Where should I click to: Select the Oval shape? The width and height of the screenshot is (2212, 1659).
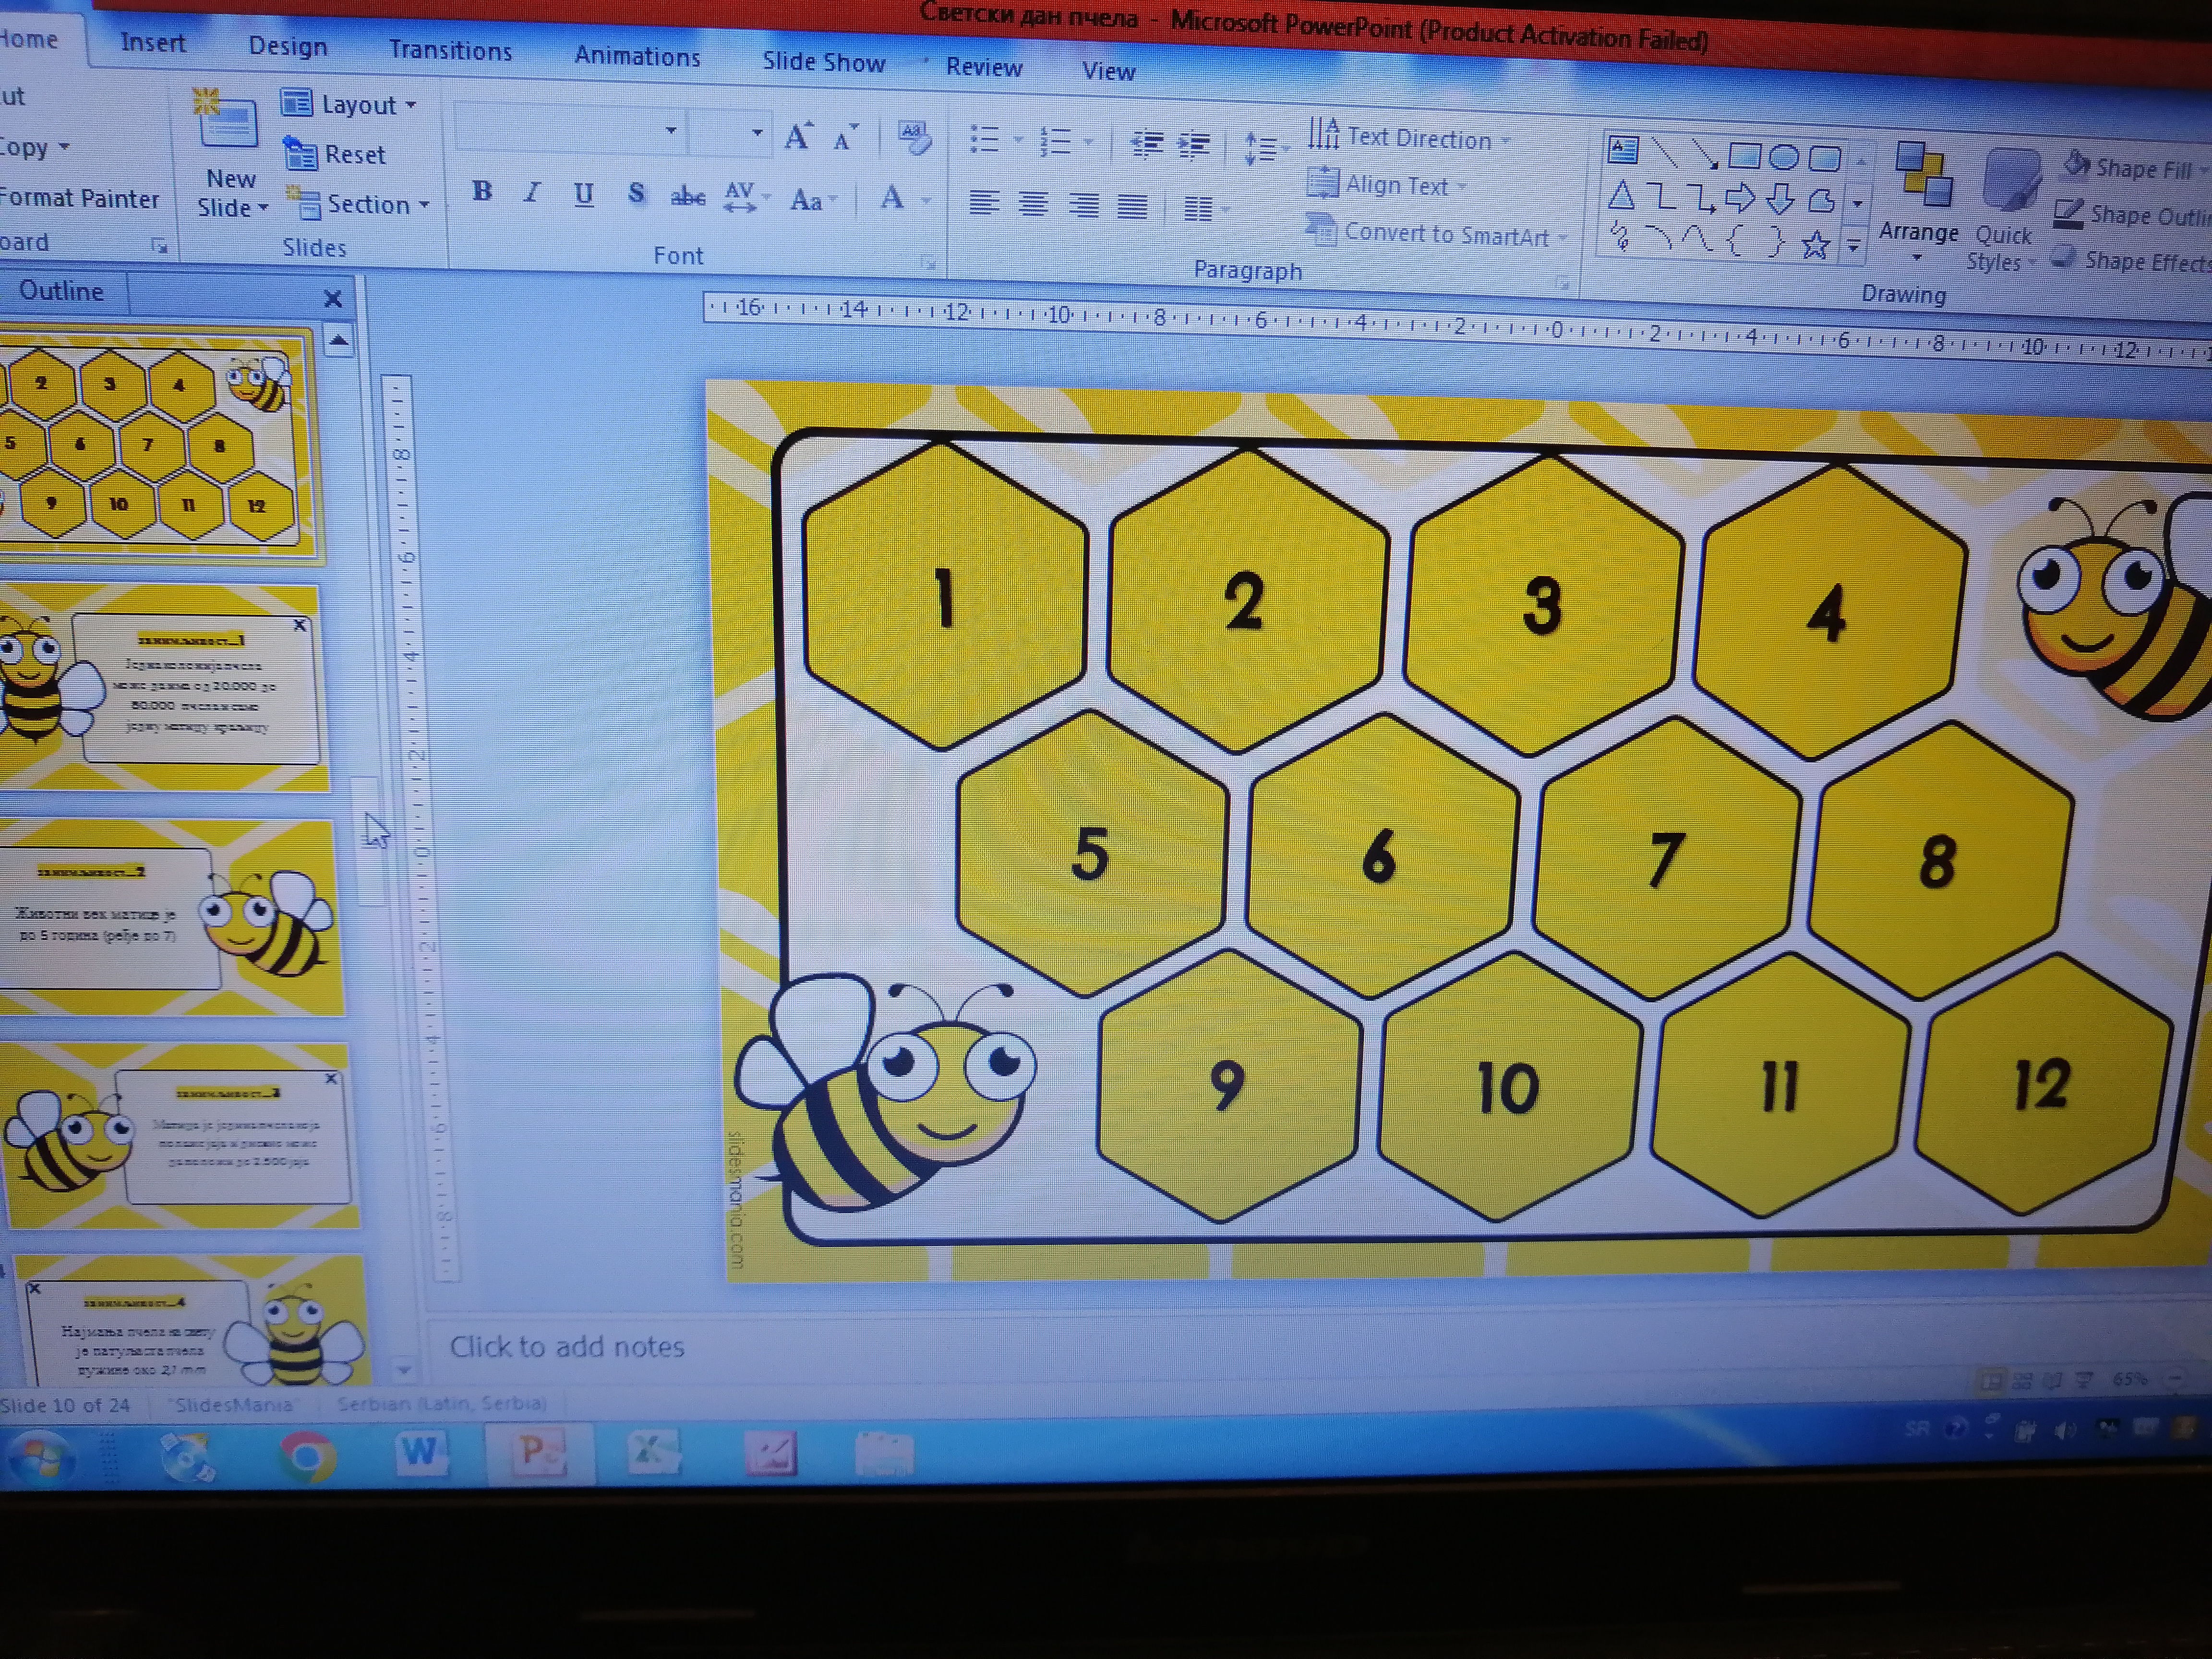click(x=1783, y=157)
